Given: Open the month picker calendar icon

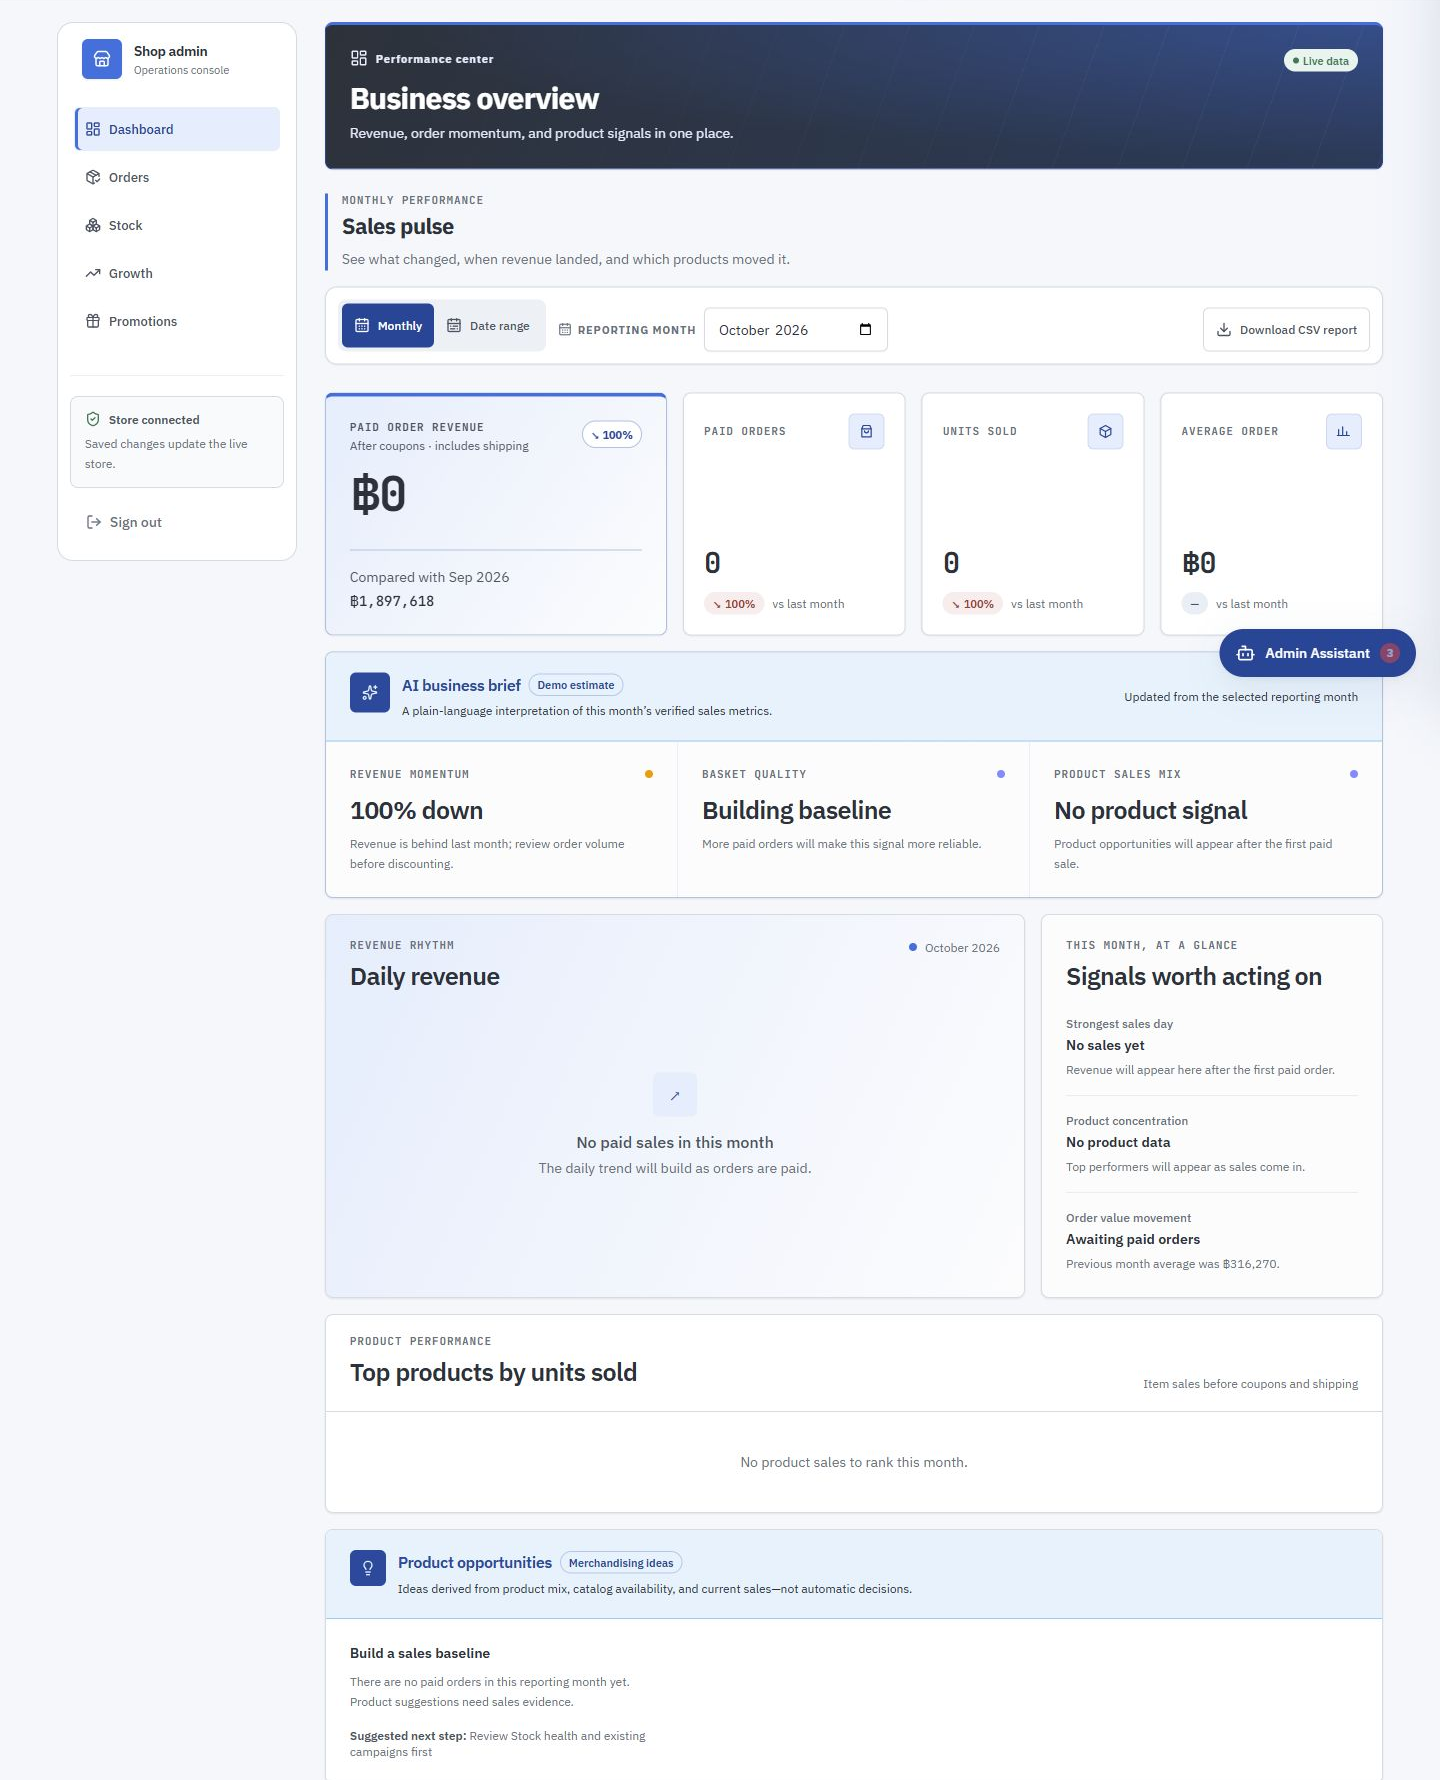Looking at the screenshot, I should pyautogui.click(x=866, y=330).
